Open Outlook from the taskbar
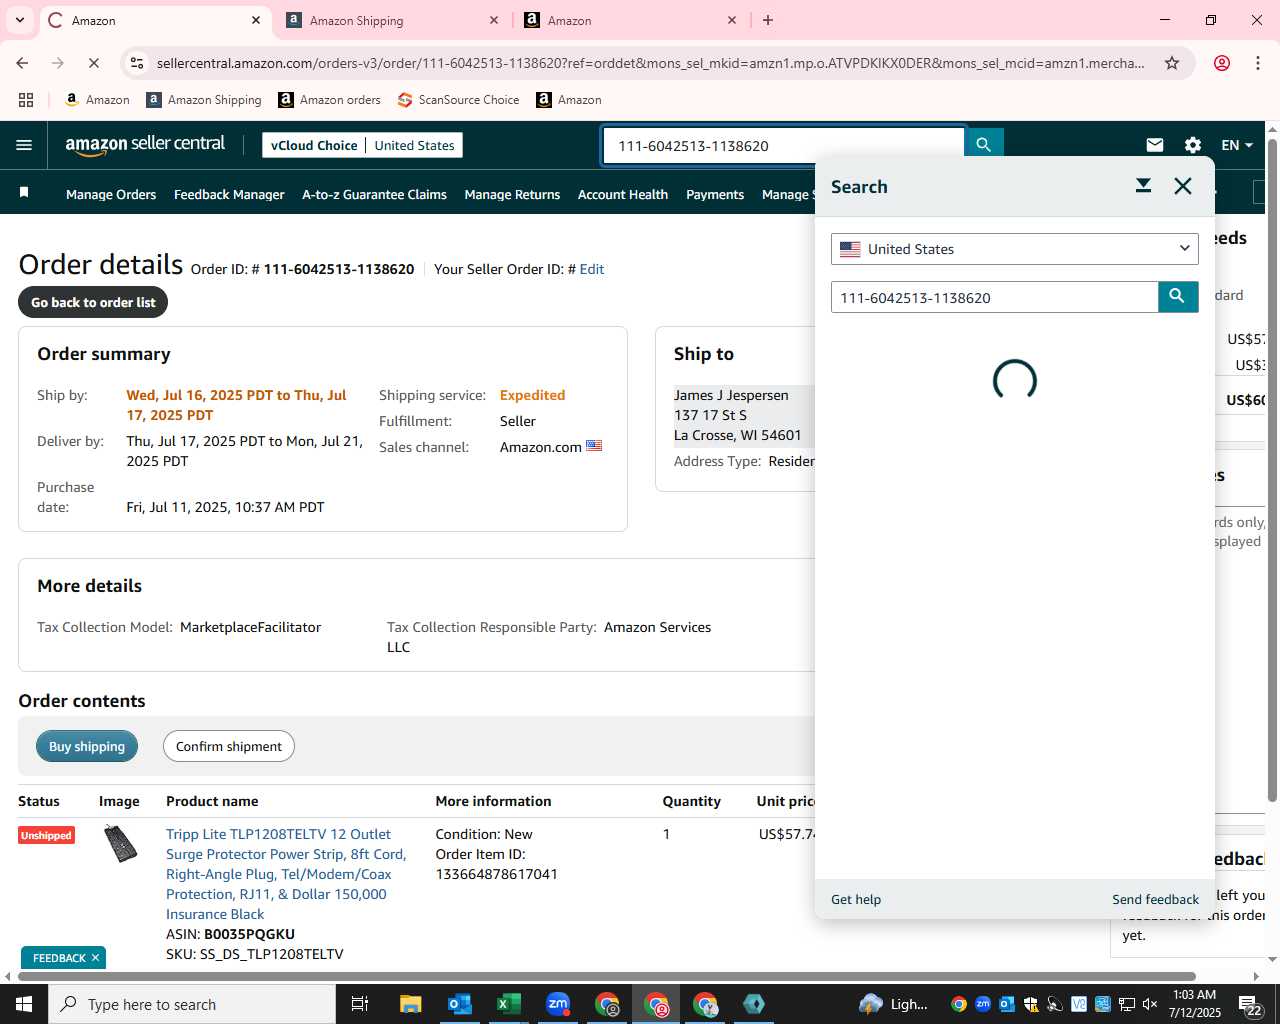The width and height of the screenshot is (1280, 1024). pyautogui.click(x=459, y=1004)
